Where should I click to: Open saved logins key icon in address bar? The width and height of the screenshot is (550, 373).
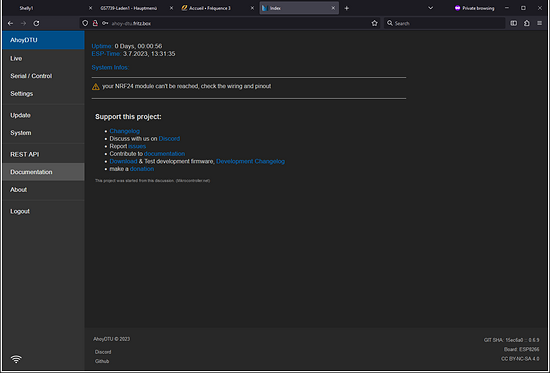point(105,23)
